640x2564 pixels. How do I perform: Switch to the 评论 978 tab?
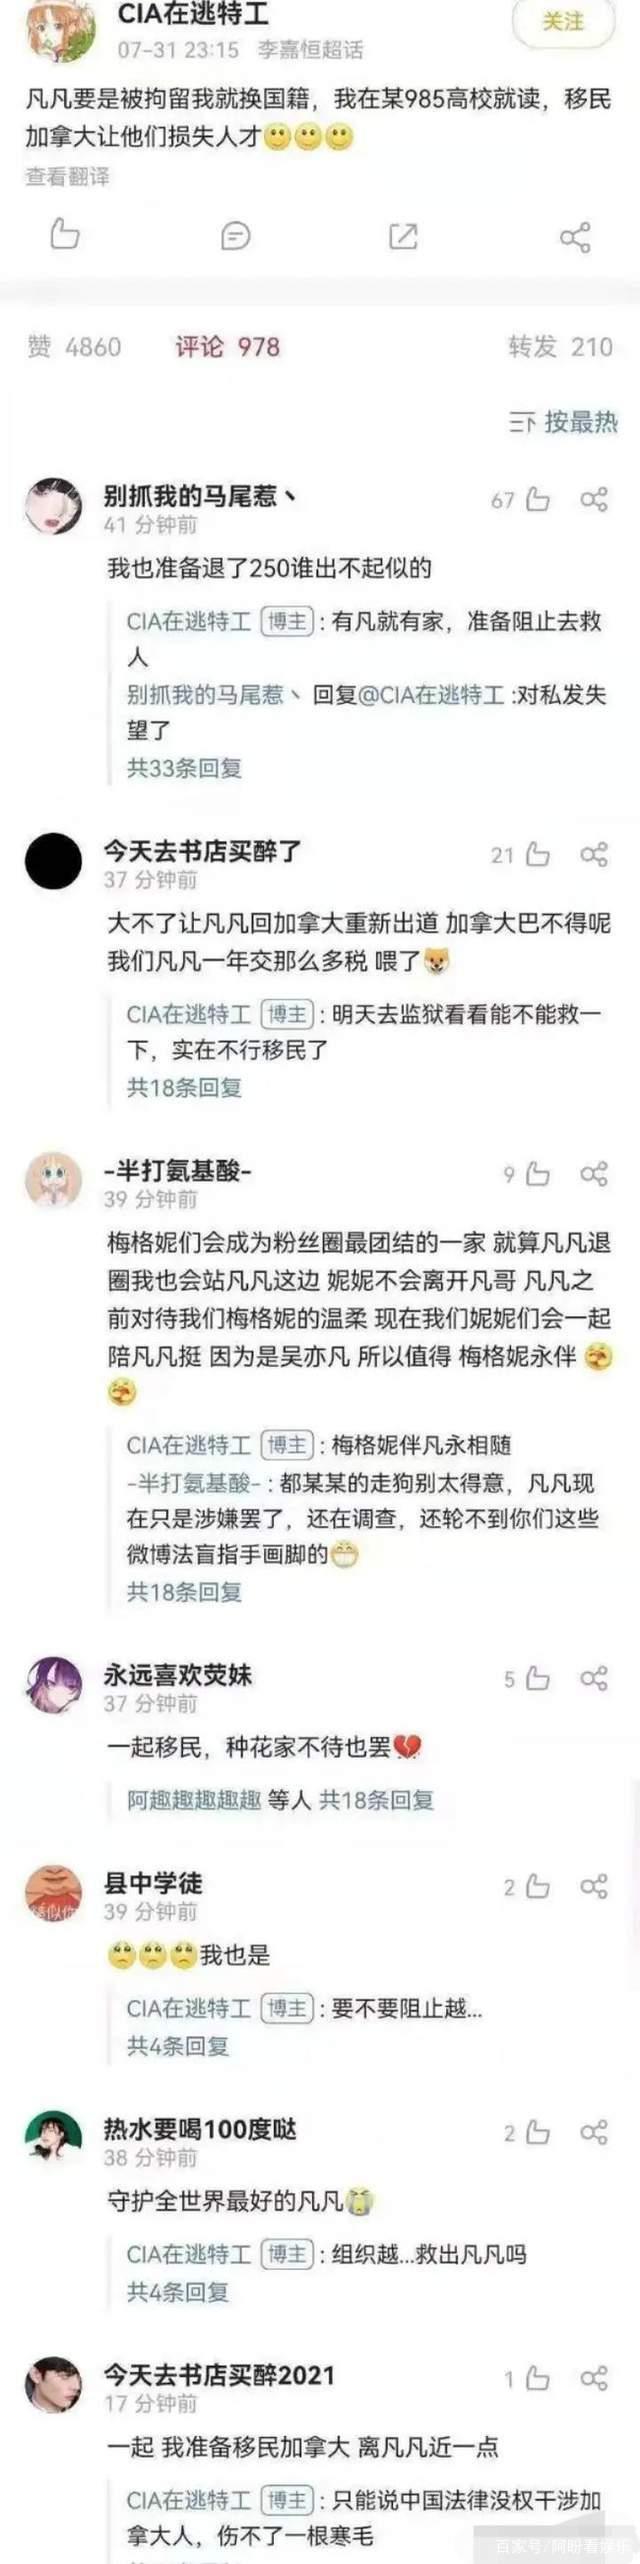pos(227,347)
